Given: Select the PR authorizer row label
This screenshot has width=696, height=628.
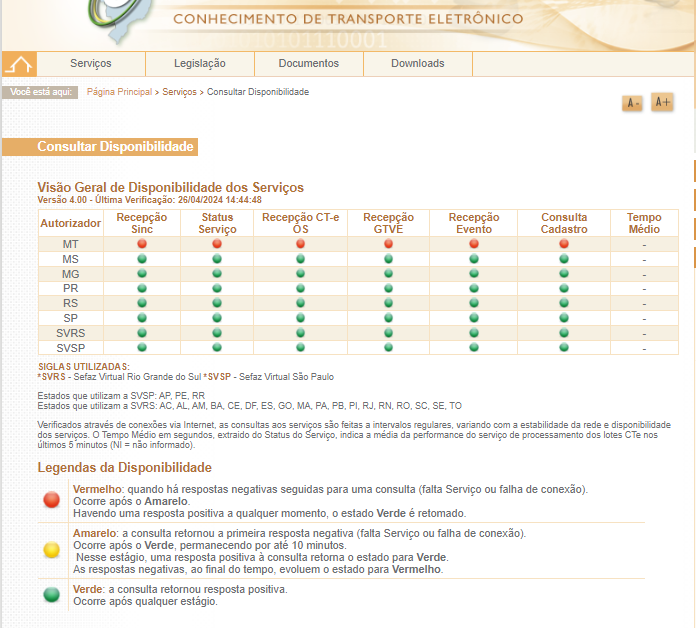Looking at the screenshot, I should click(x=71, y=288).
